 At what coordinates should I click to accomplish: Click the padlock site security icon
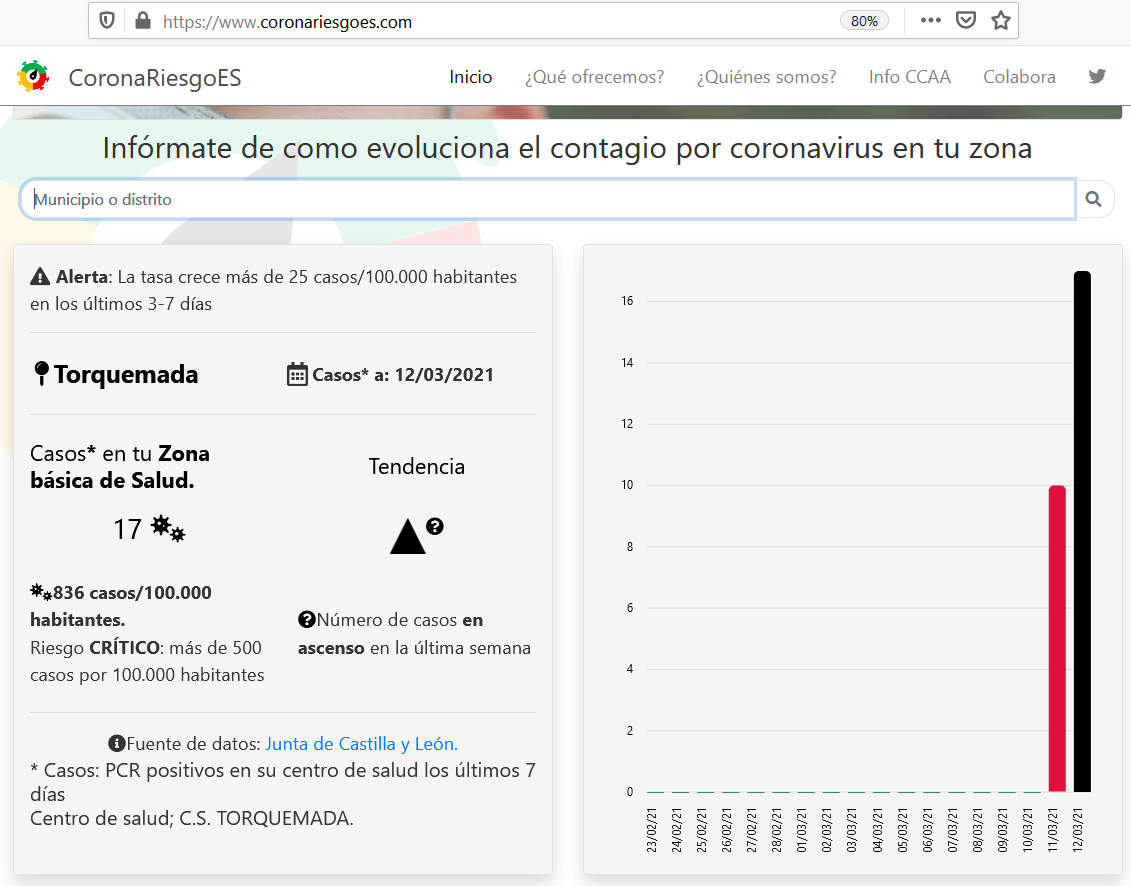point(143,20)
